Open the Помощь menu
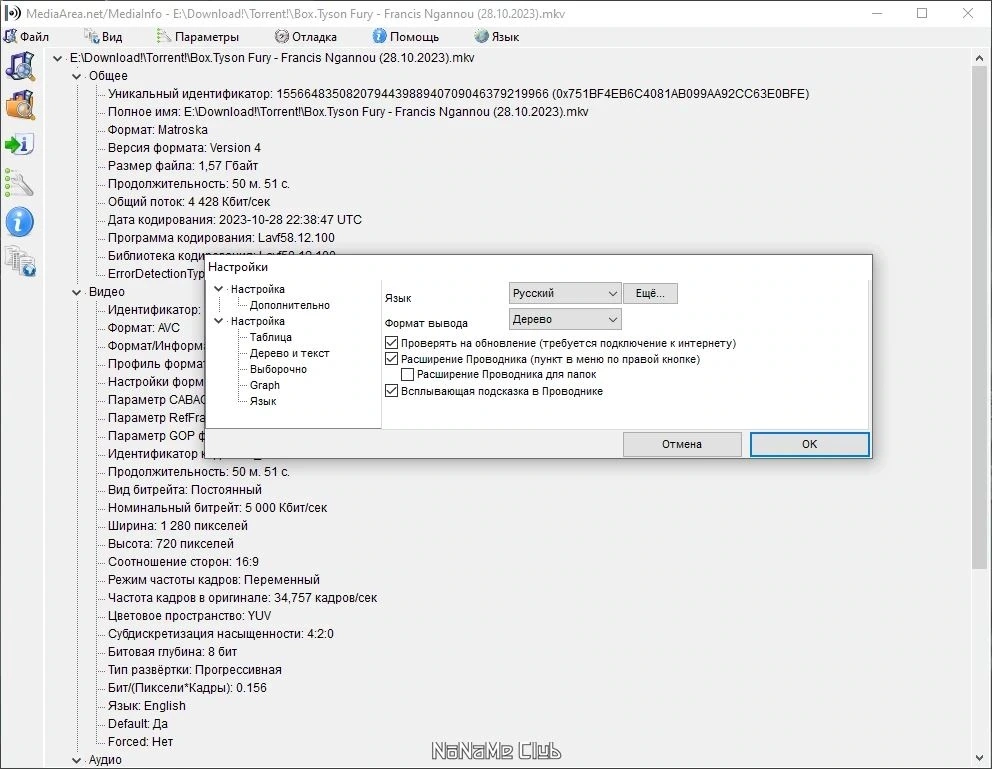 [406, 37]
